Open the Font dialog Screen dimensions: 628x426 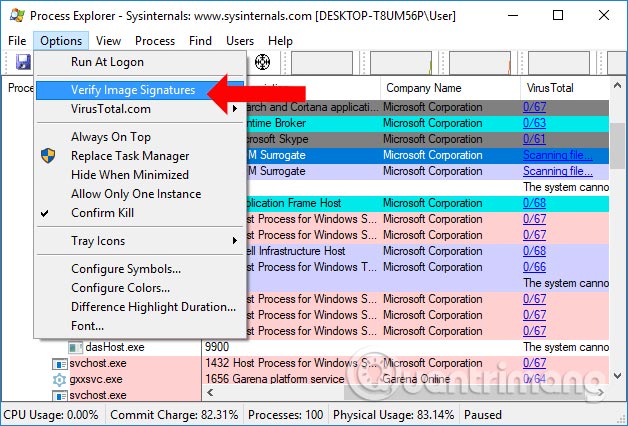click(x=140, y=326)
